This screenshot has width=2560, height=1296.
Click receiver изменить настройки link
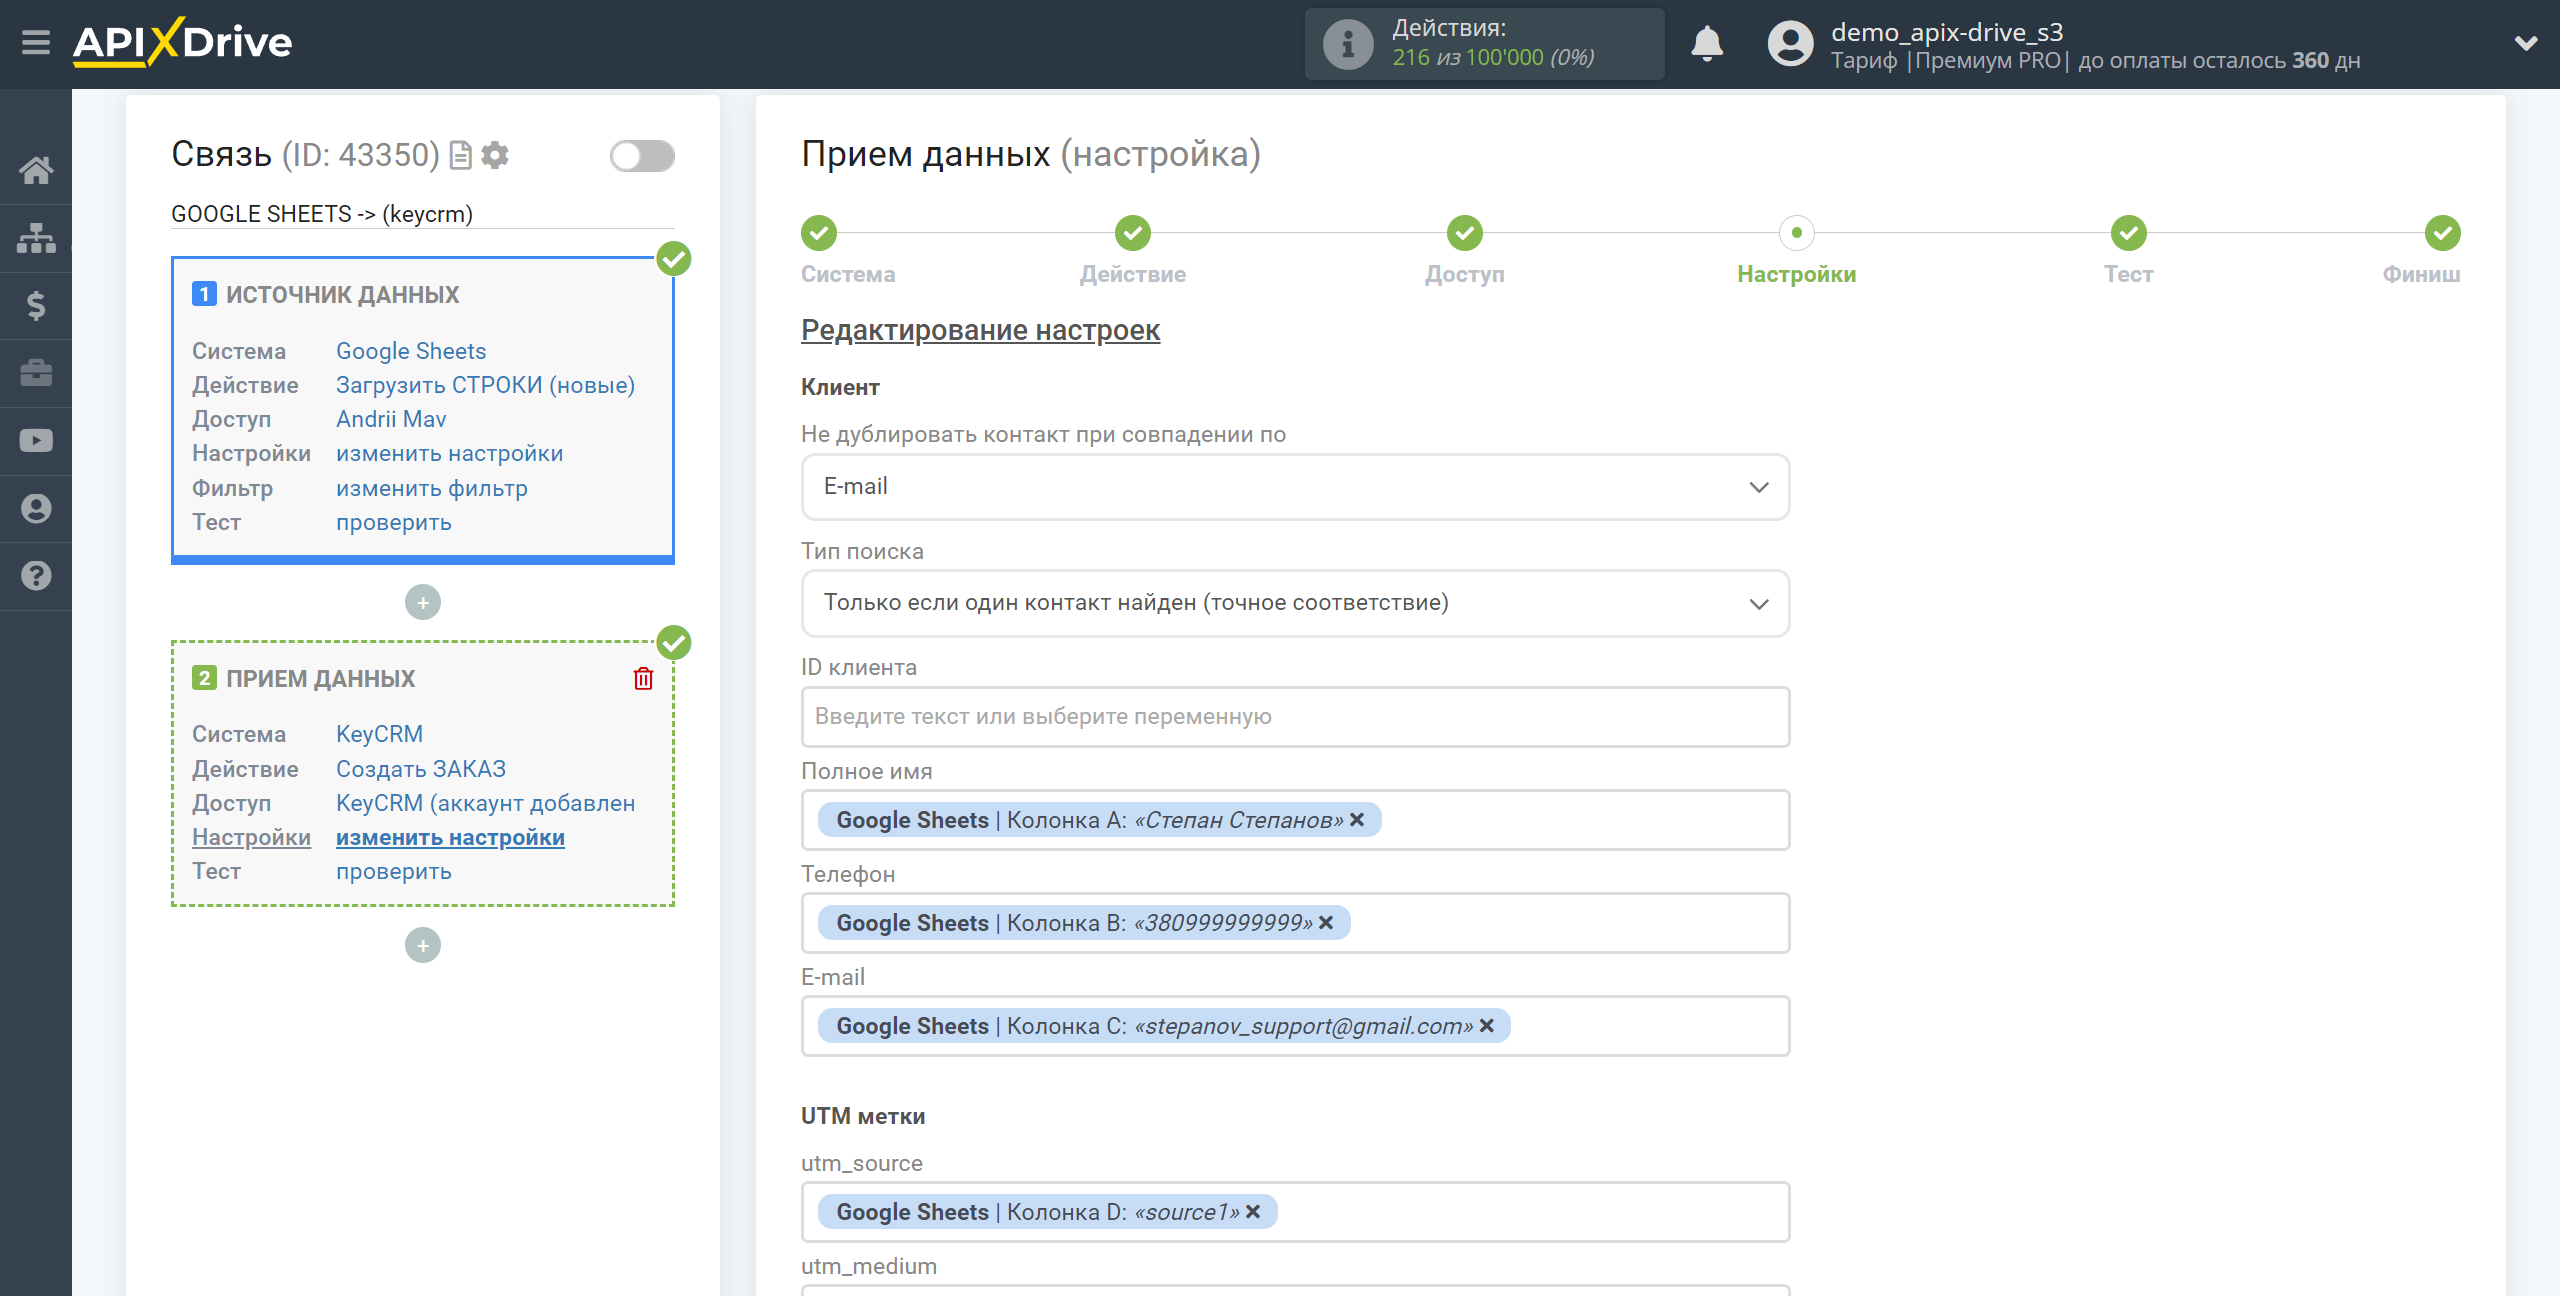(450, 837)
